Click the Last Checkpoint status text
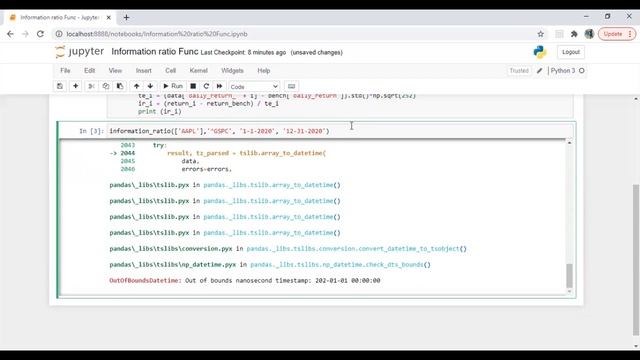This screenshot has width=640, height=360. pos(243,53)
